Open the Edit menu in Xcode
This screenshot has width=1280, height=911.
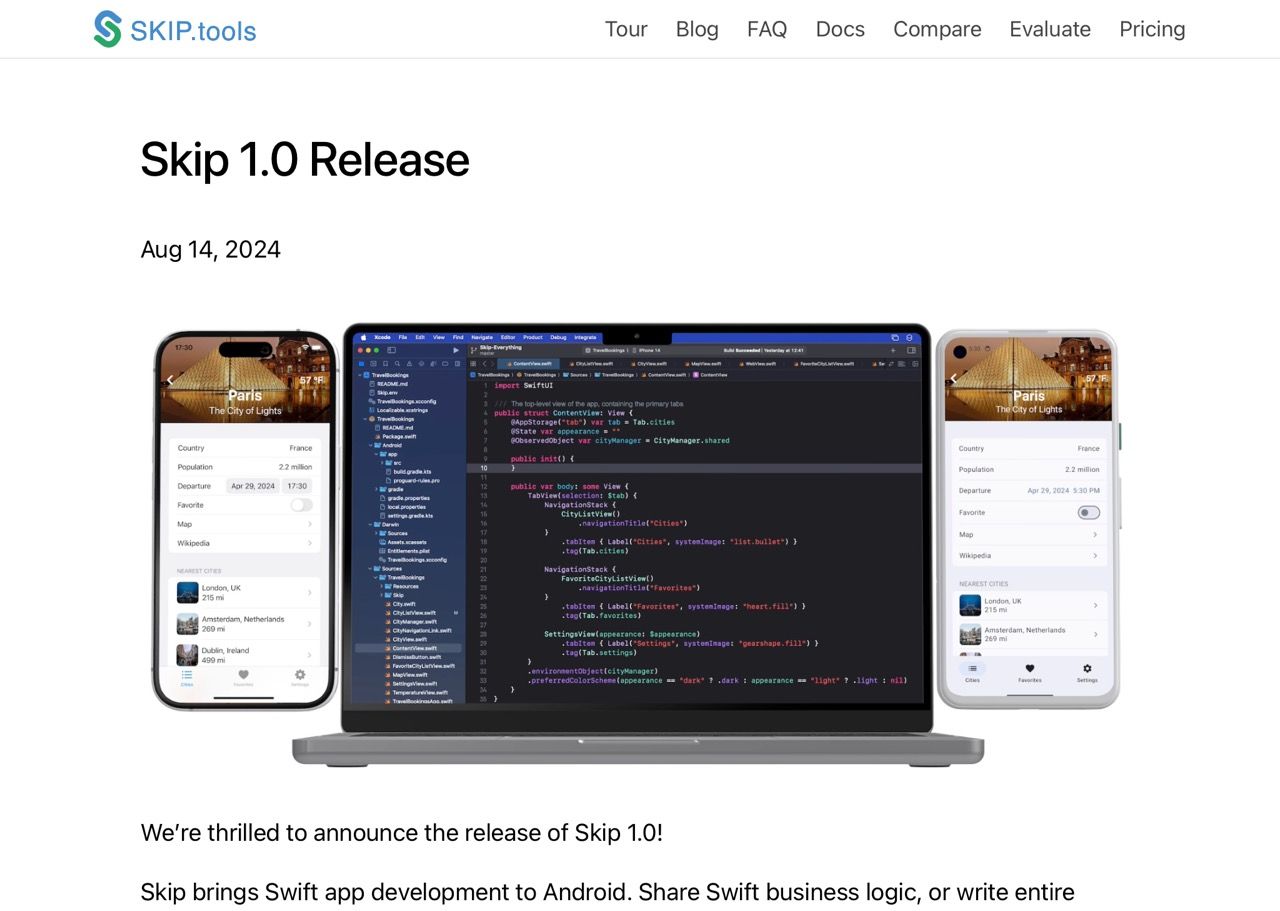[420, 337]
